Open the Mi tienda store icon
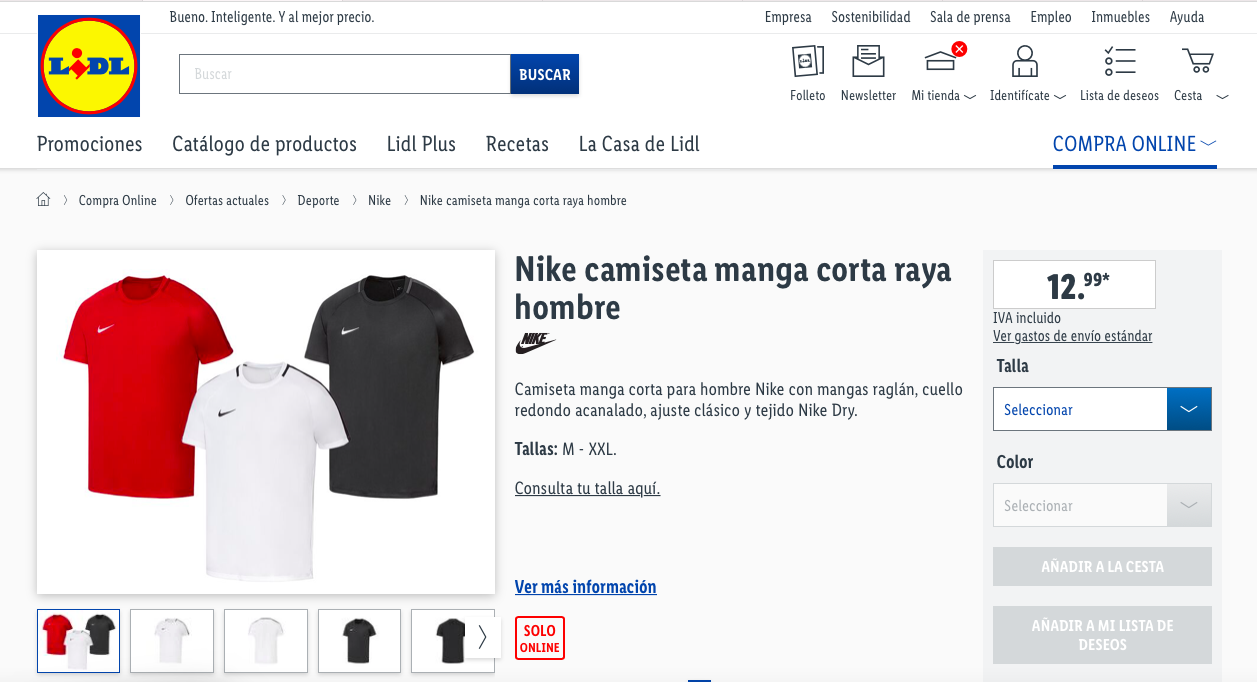The height and width of the screenshot is (682, 1257). point(941,62)
